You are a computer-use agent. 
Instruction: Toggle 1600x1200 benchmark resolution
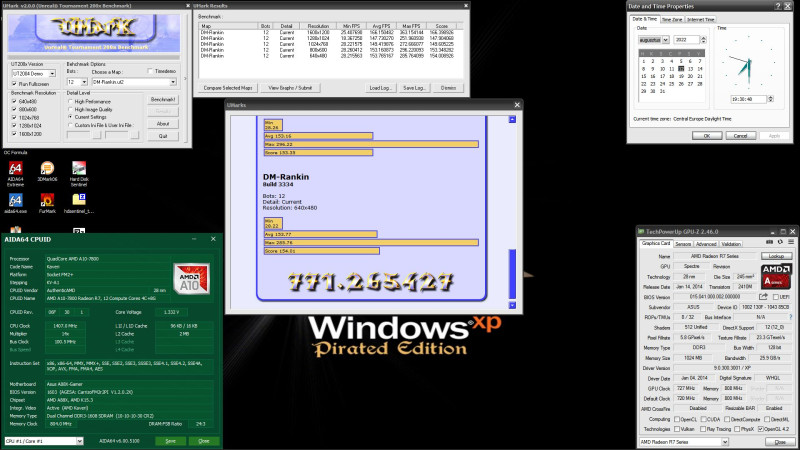point(14,134)
